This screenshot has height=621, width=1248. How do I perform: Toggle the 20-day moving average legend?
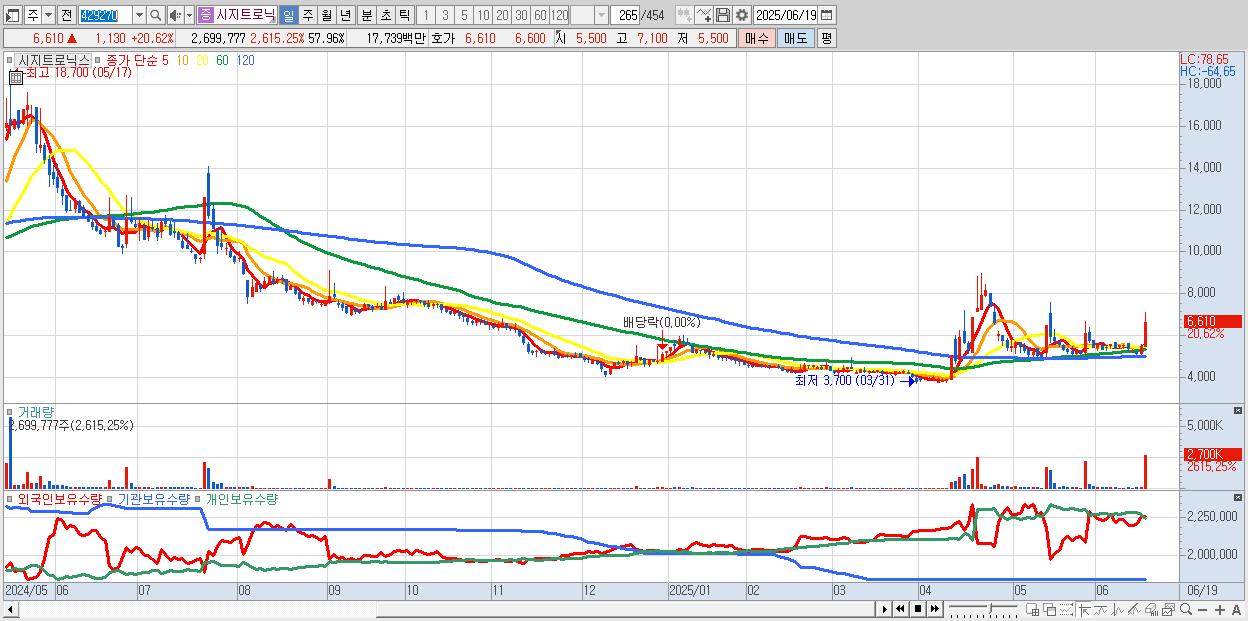[202, 60]
